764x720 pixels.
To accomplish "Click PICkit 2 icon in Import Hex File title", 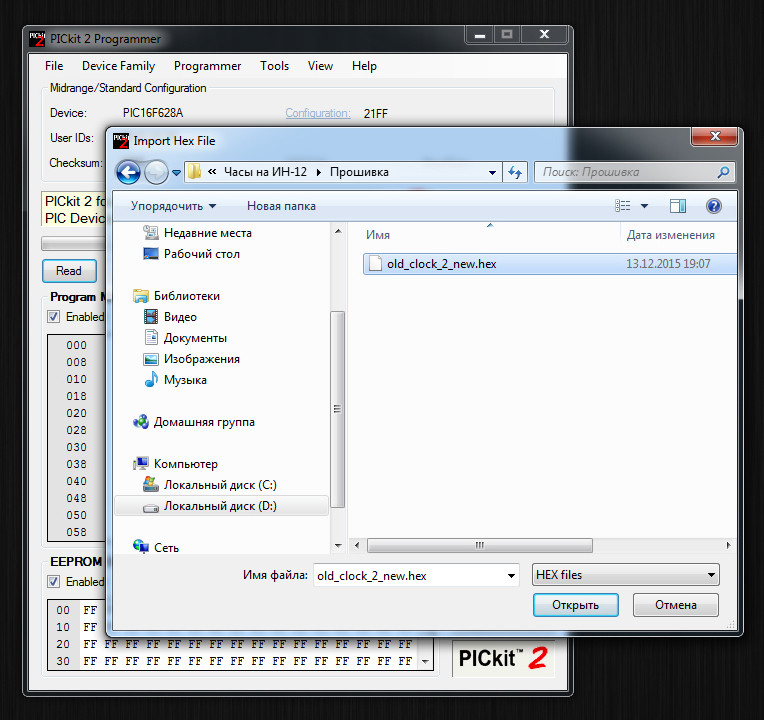I will (121, 140).
